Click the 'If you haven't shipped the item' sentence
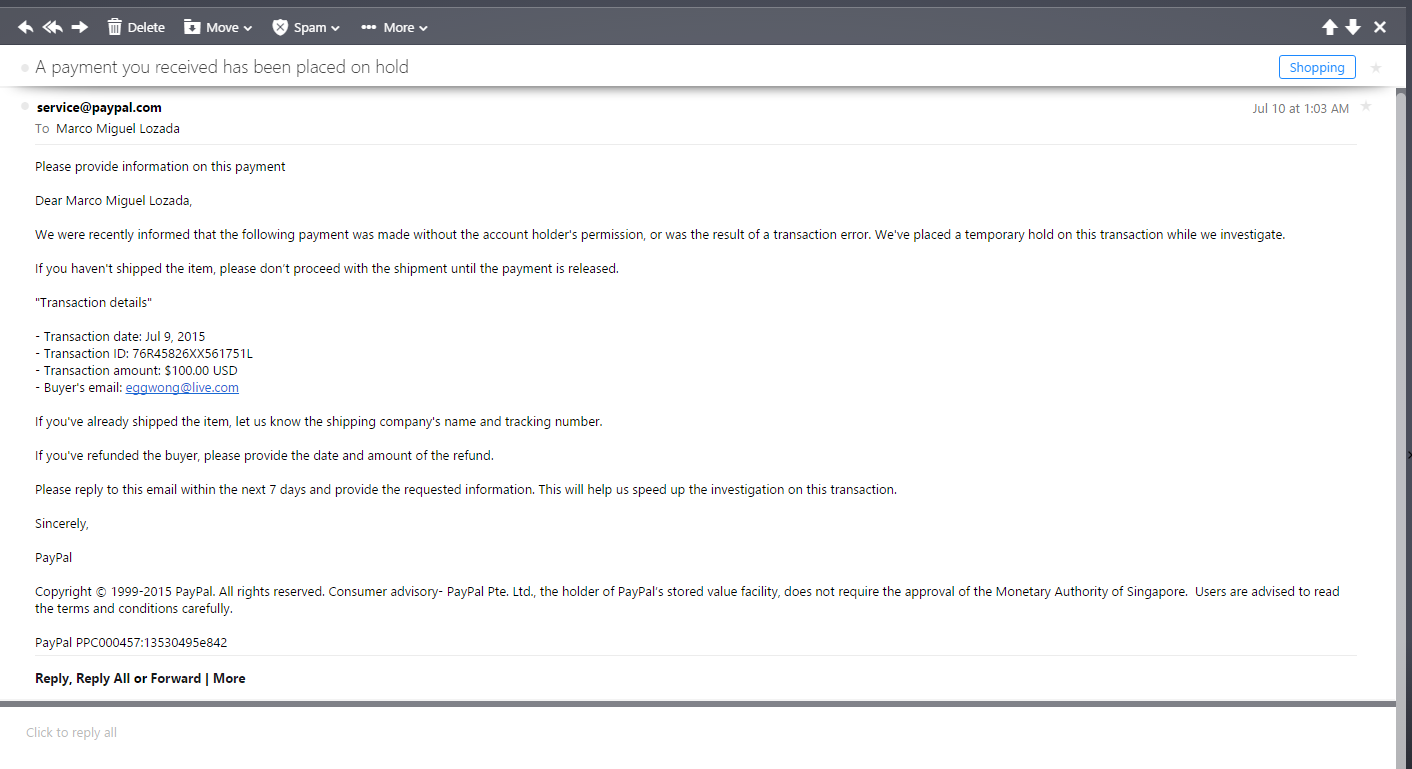This screenshot has height=769, width=1412. (327, 268)
